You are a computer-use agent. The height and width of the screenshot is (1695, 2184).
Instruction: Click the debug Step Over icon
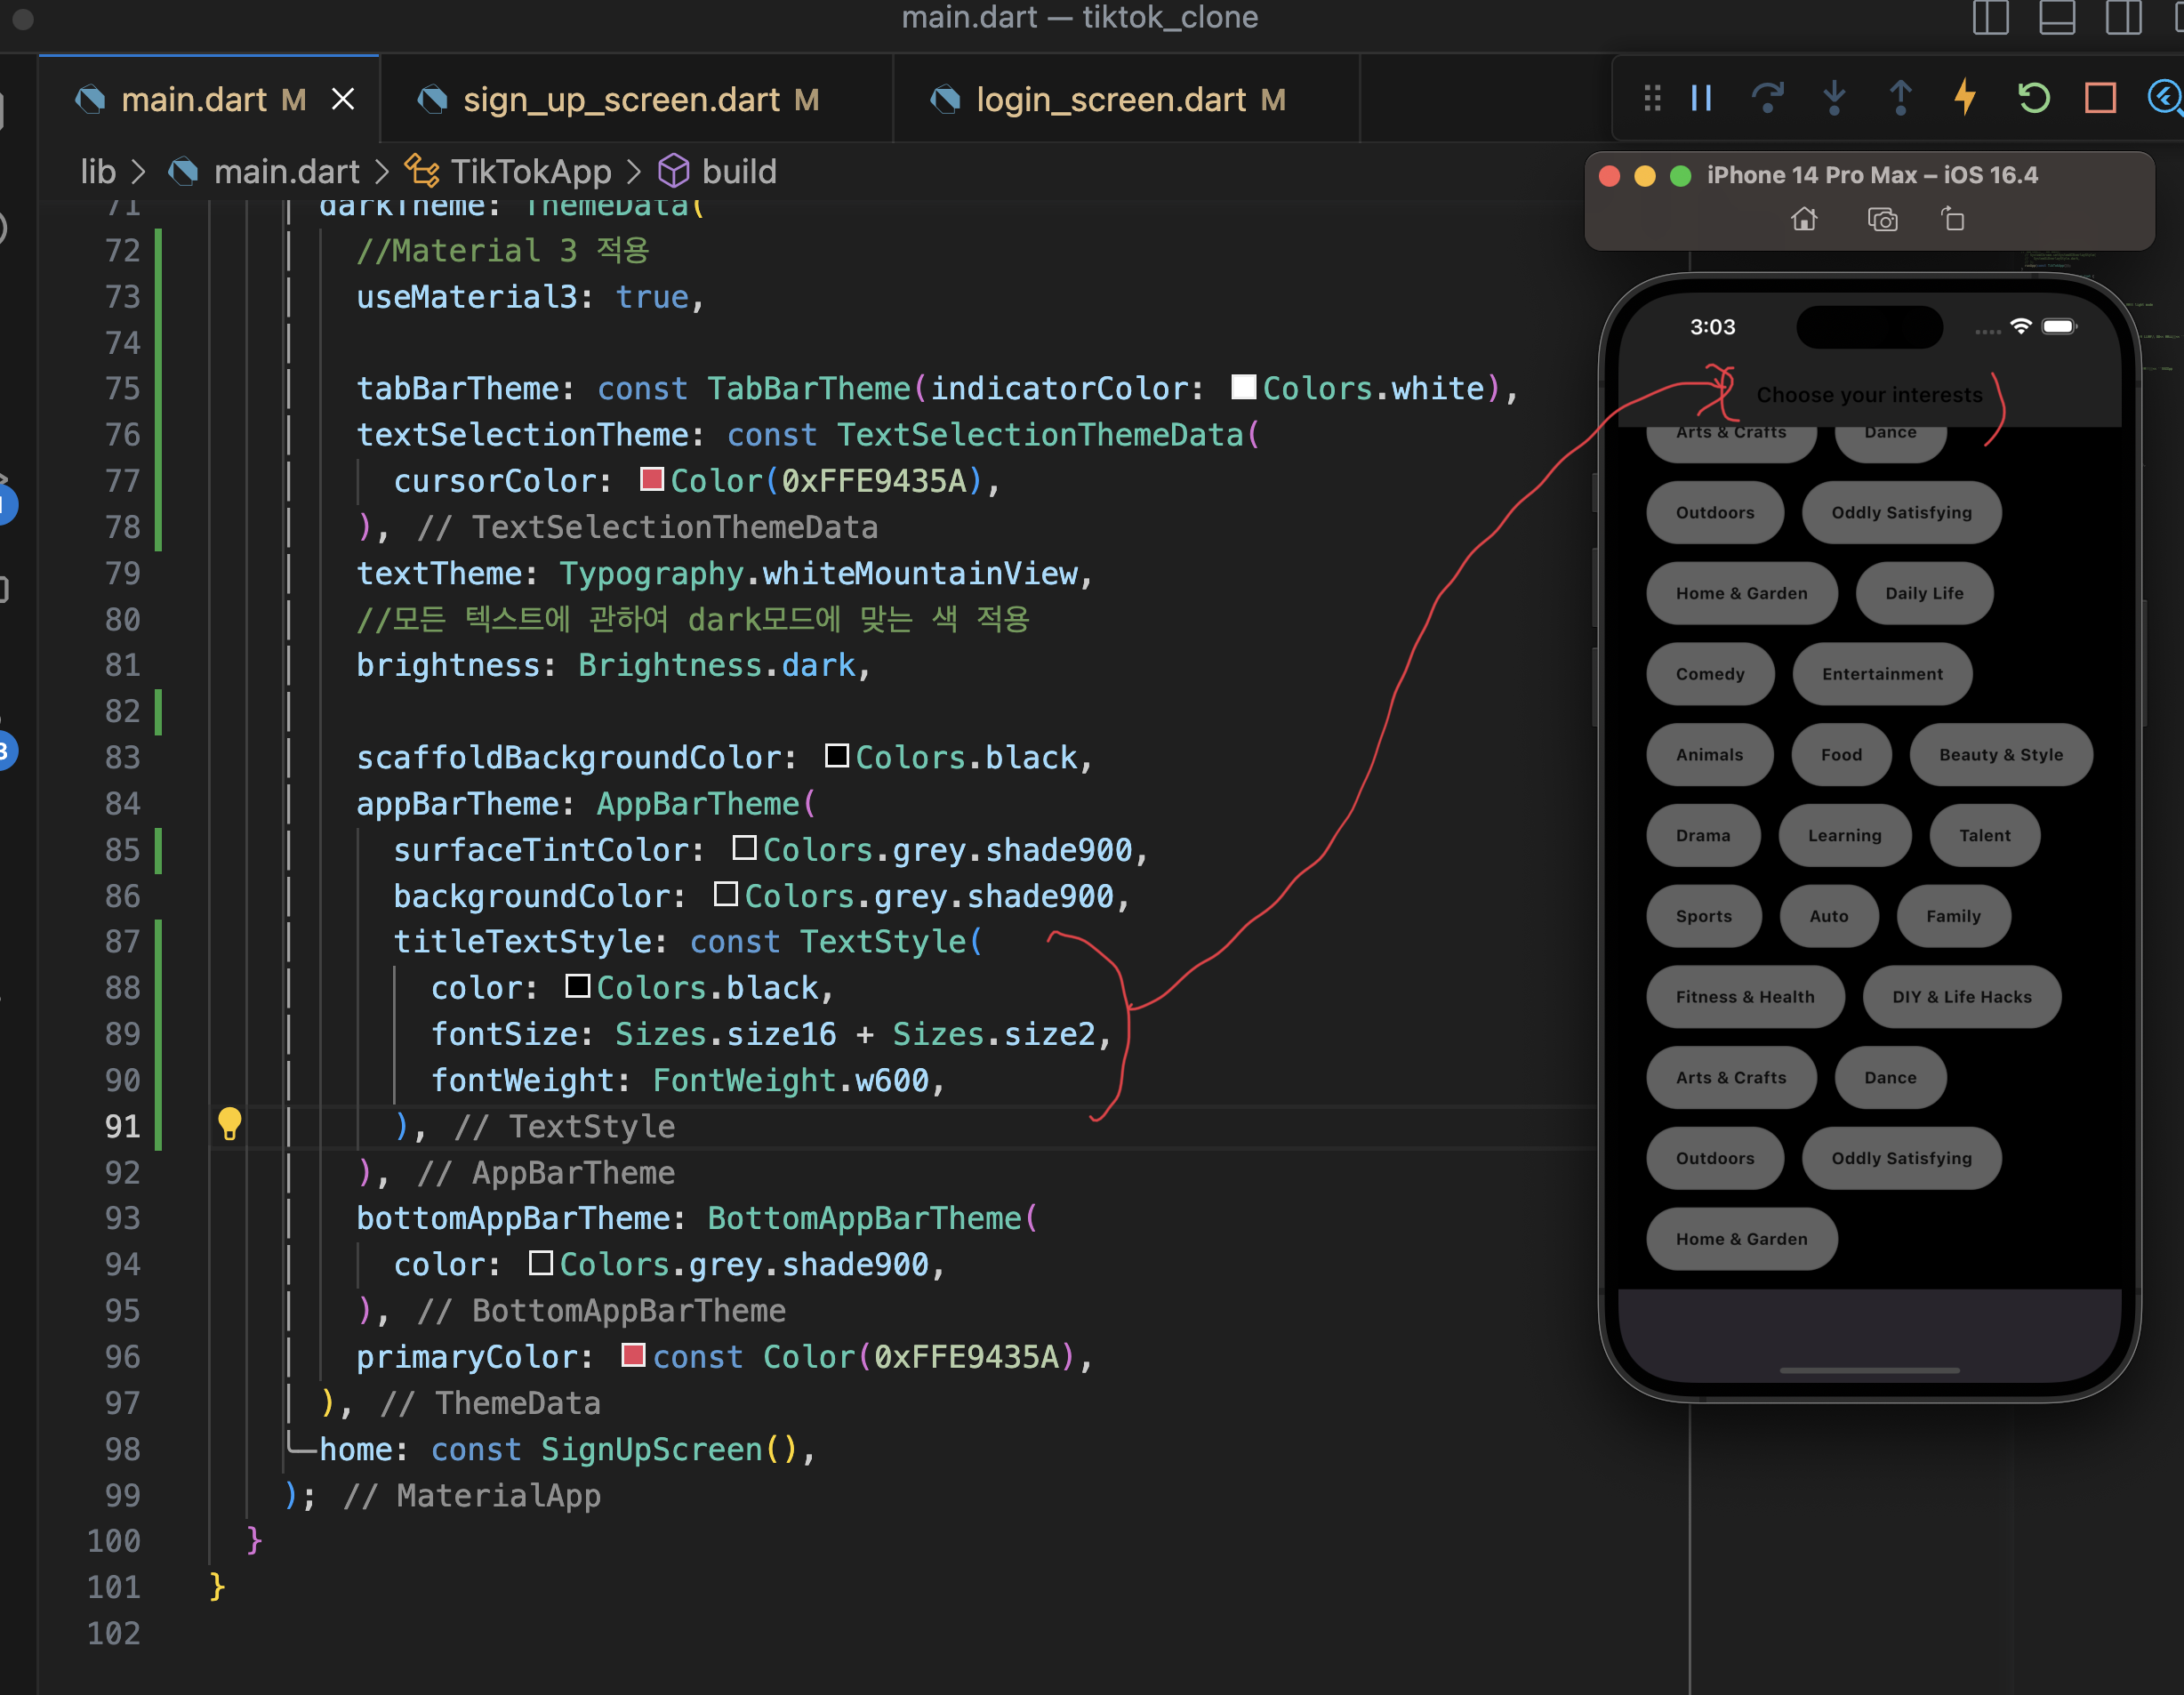tap(1767, 98)
